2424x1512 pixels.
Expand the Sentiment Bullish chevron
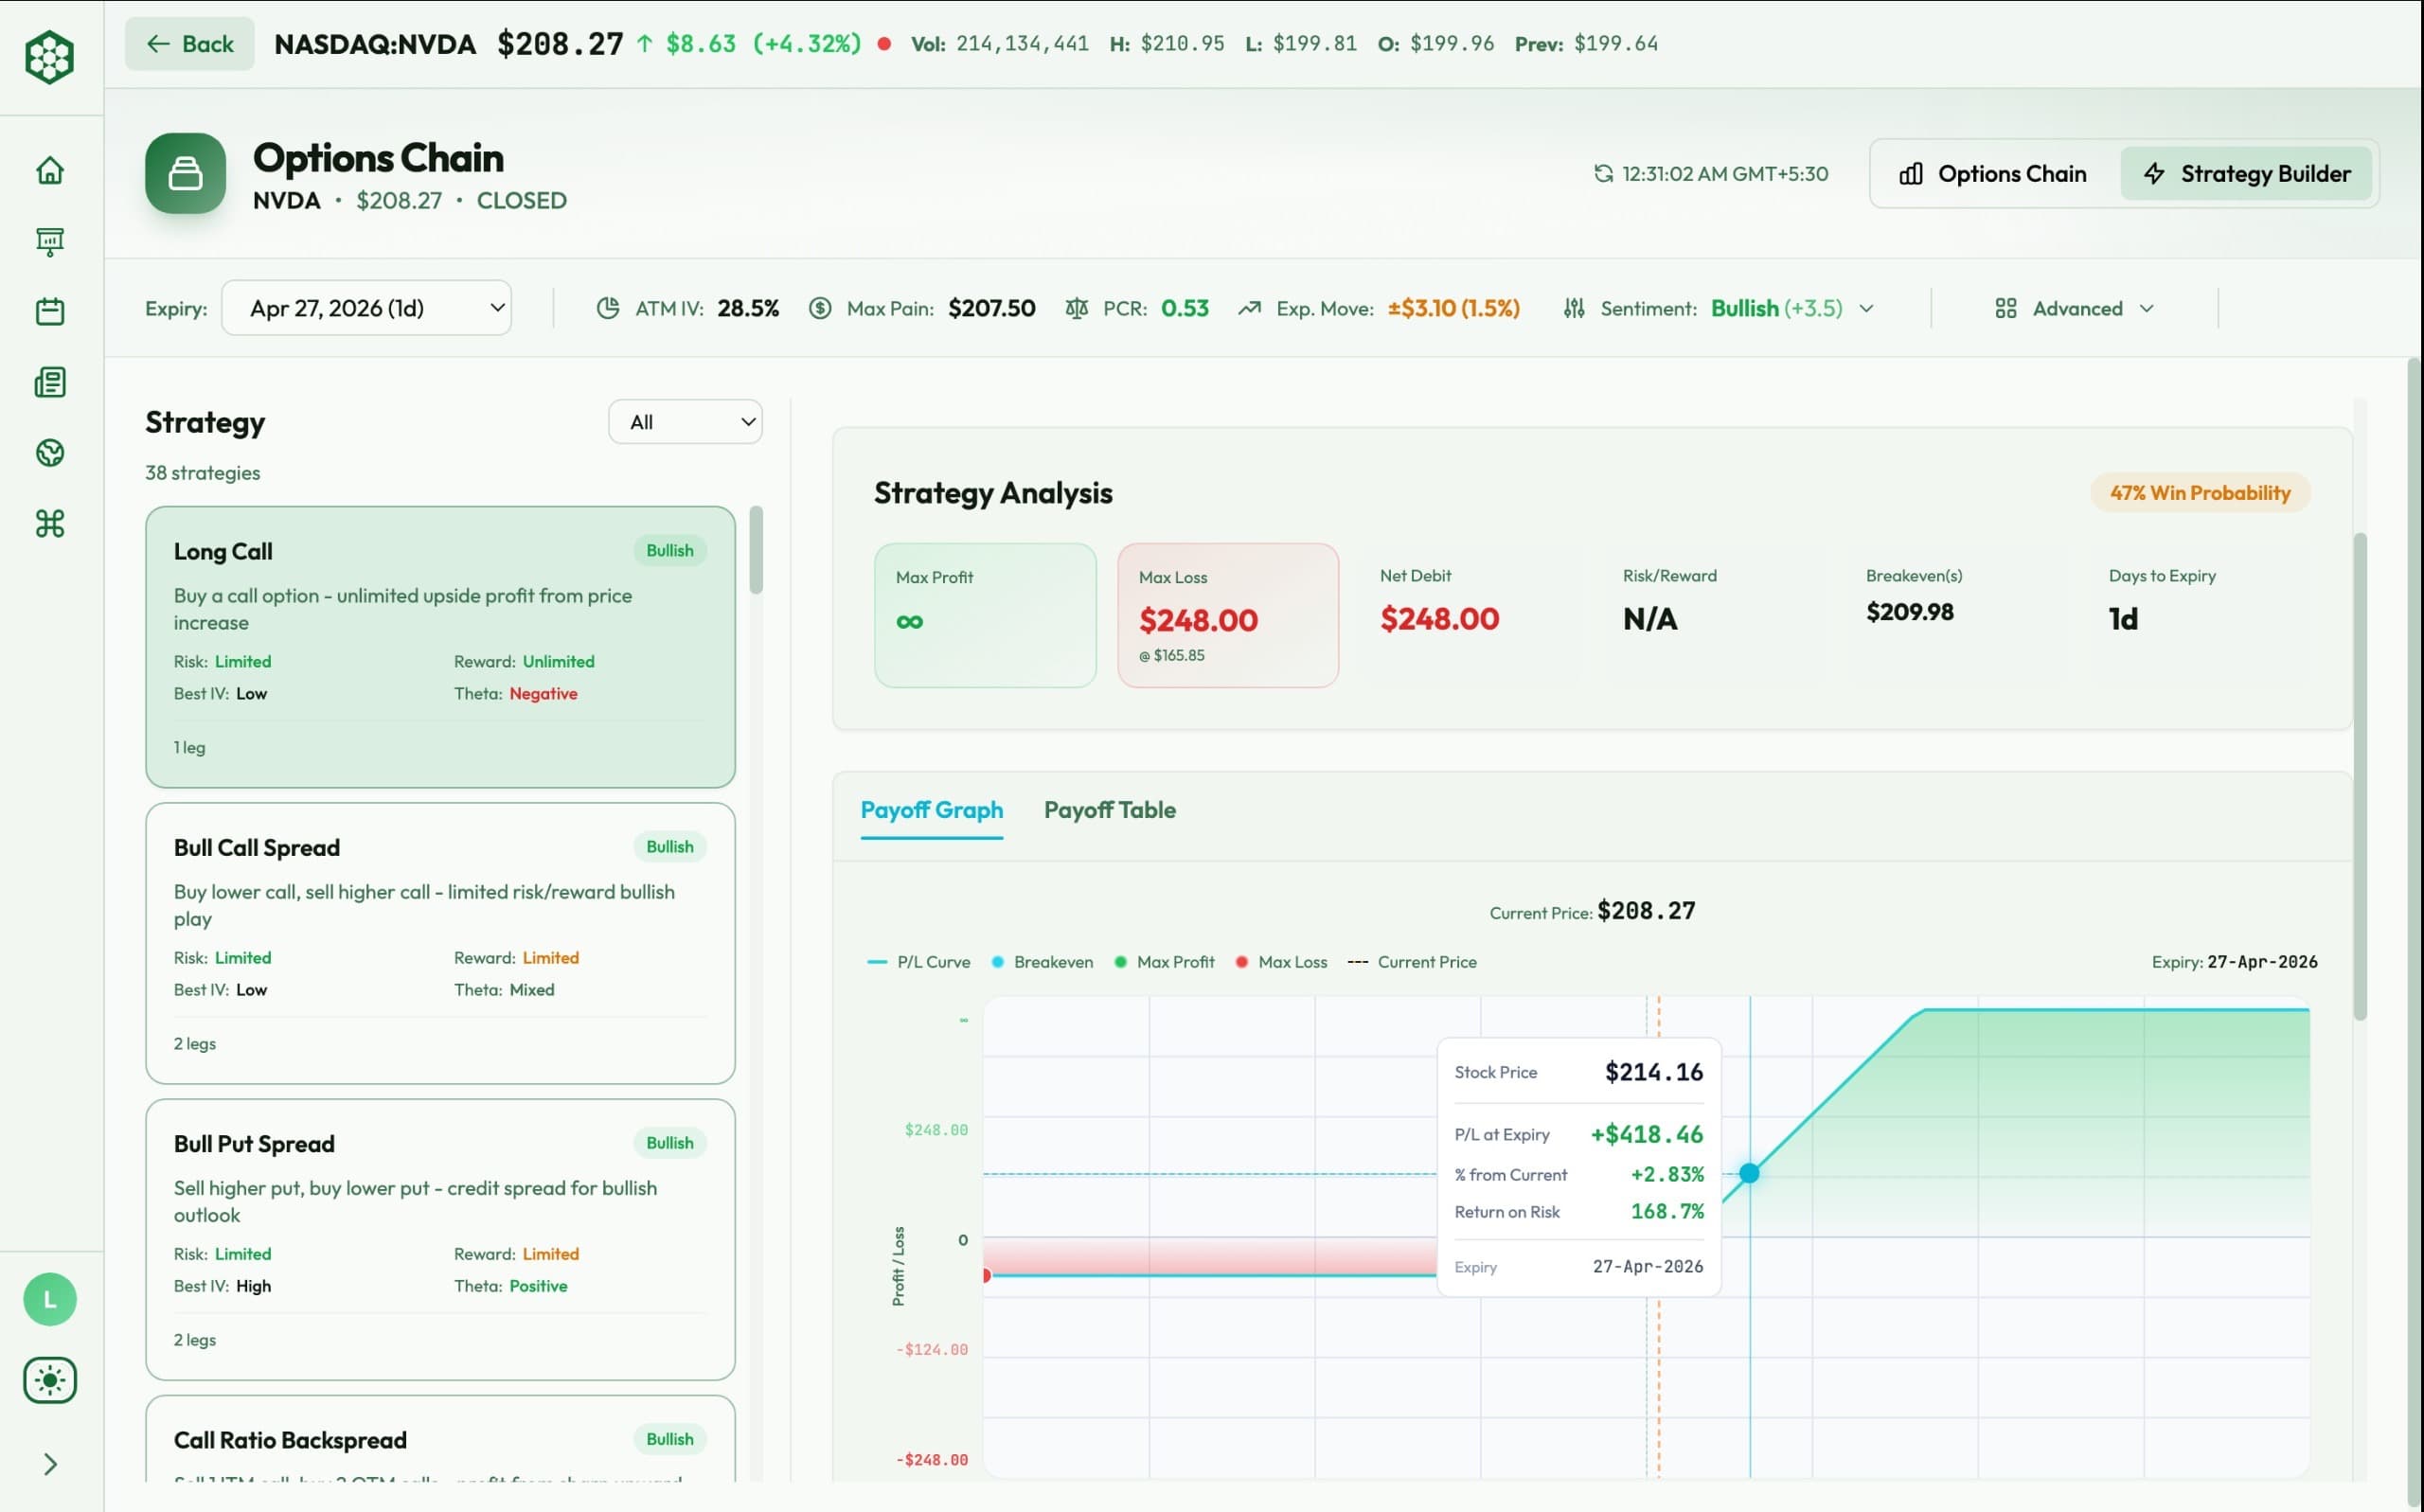click(x=1866, y=309)
